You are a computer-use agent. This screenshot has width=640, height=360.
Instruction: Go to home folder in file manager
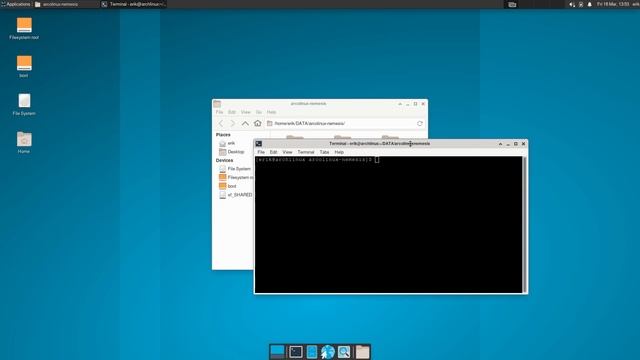pyautogui.click(x=258, y=123)
